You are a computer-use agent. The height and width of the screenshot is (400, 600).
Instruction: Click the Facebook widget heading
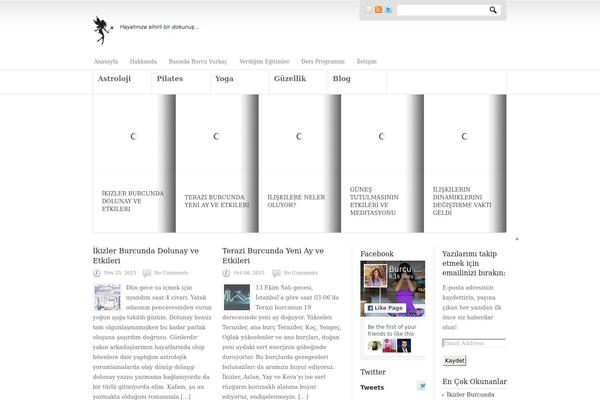377,254
